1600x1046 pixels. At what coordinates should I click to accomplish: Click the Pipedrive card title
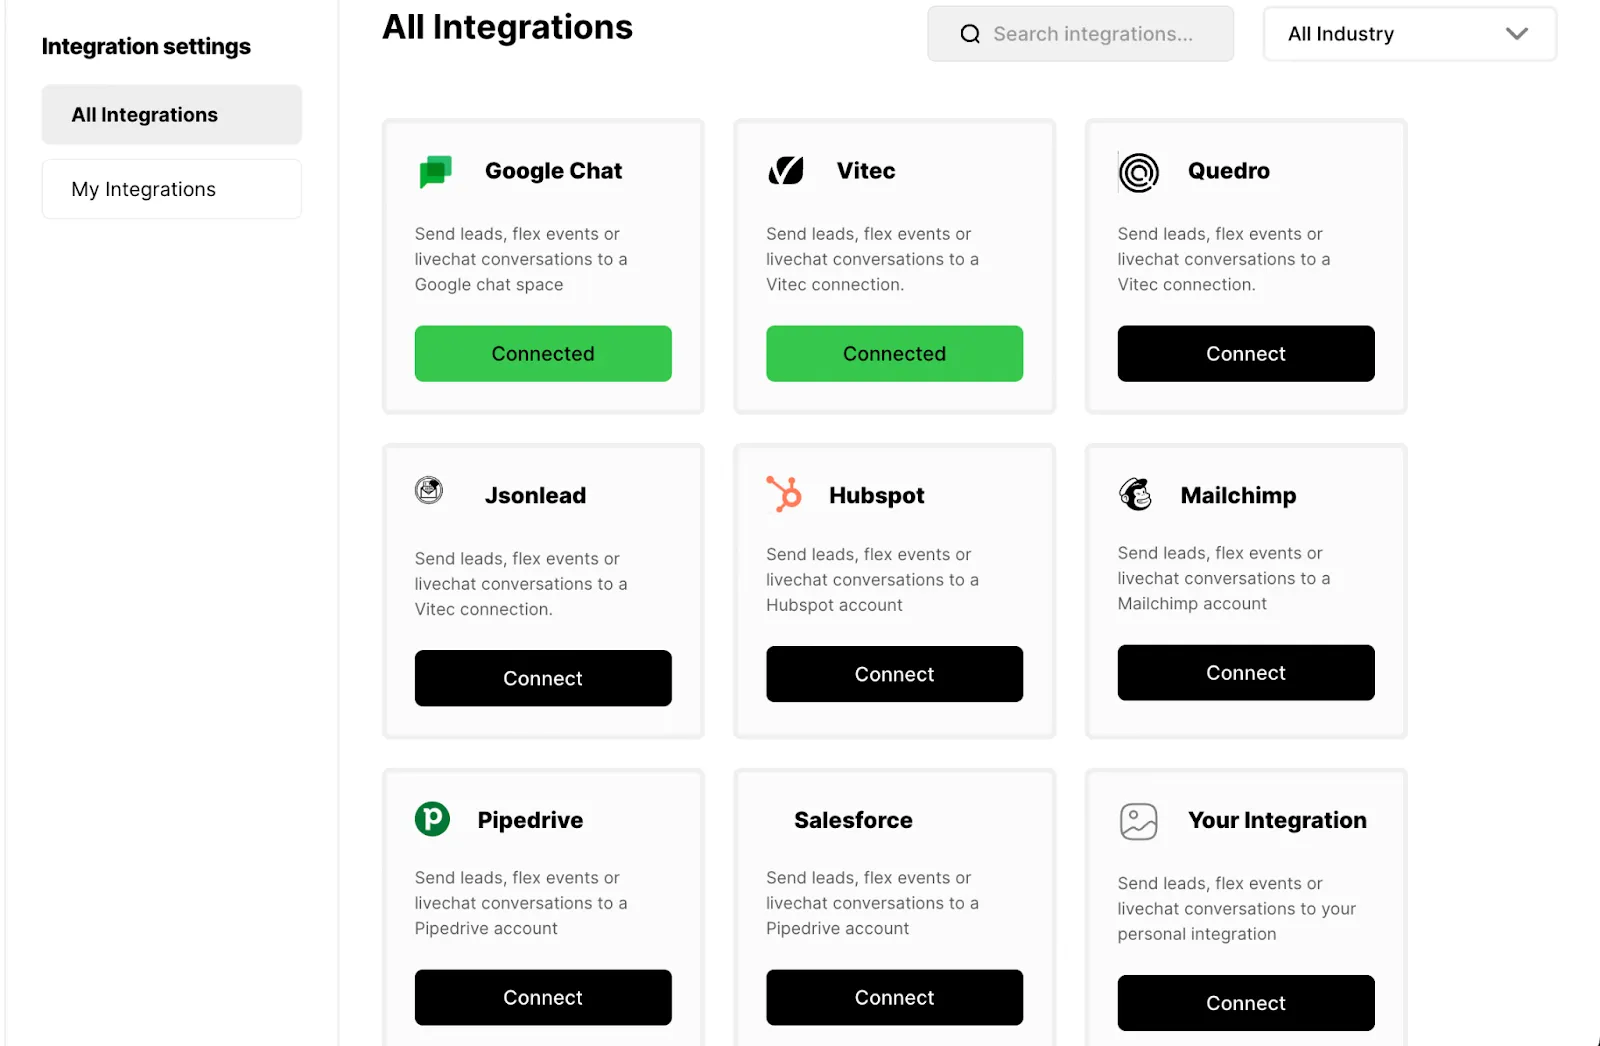pos(530,820)
